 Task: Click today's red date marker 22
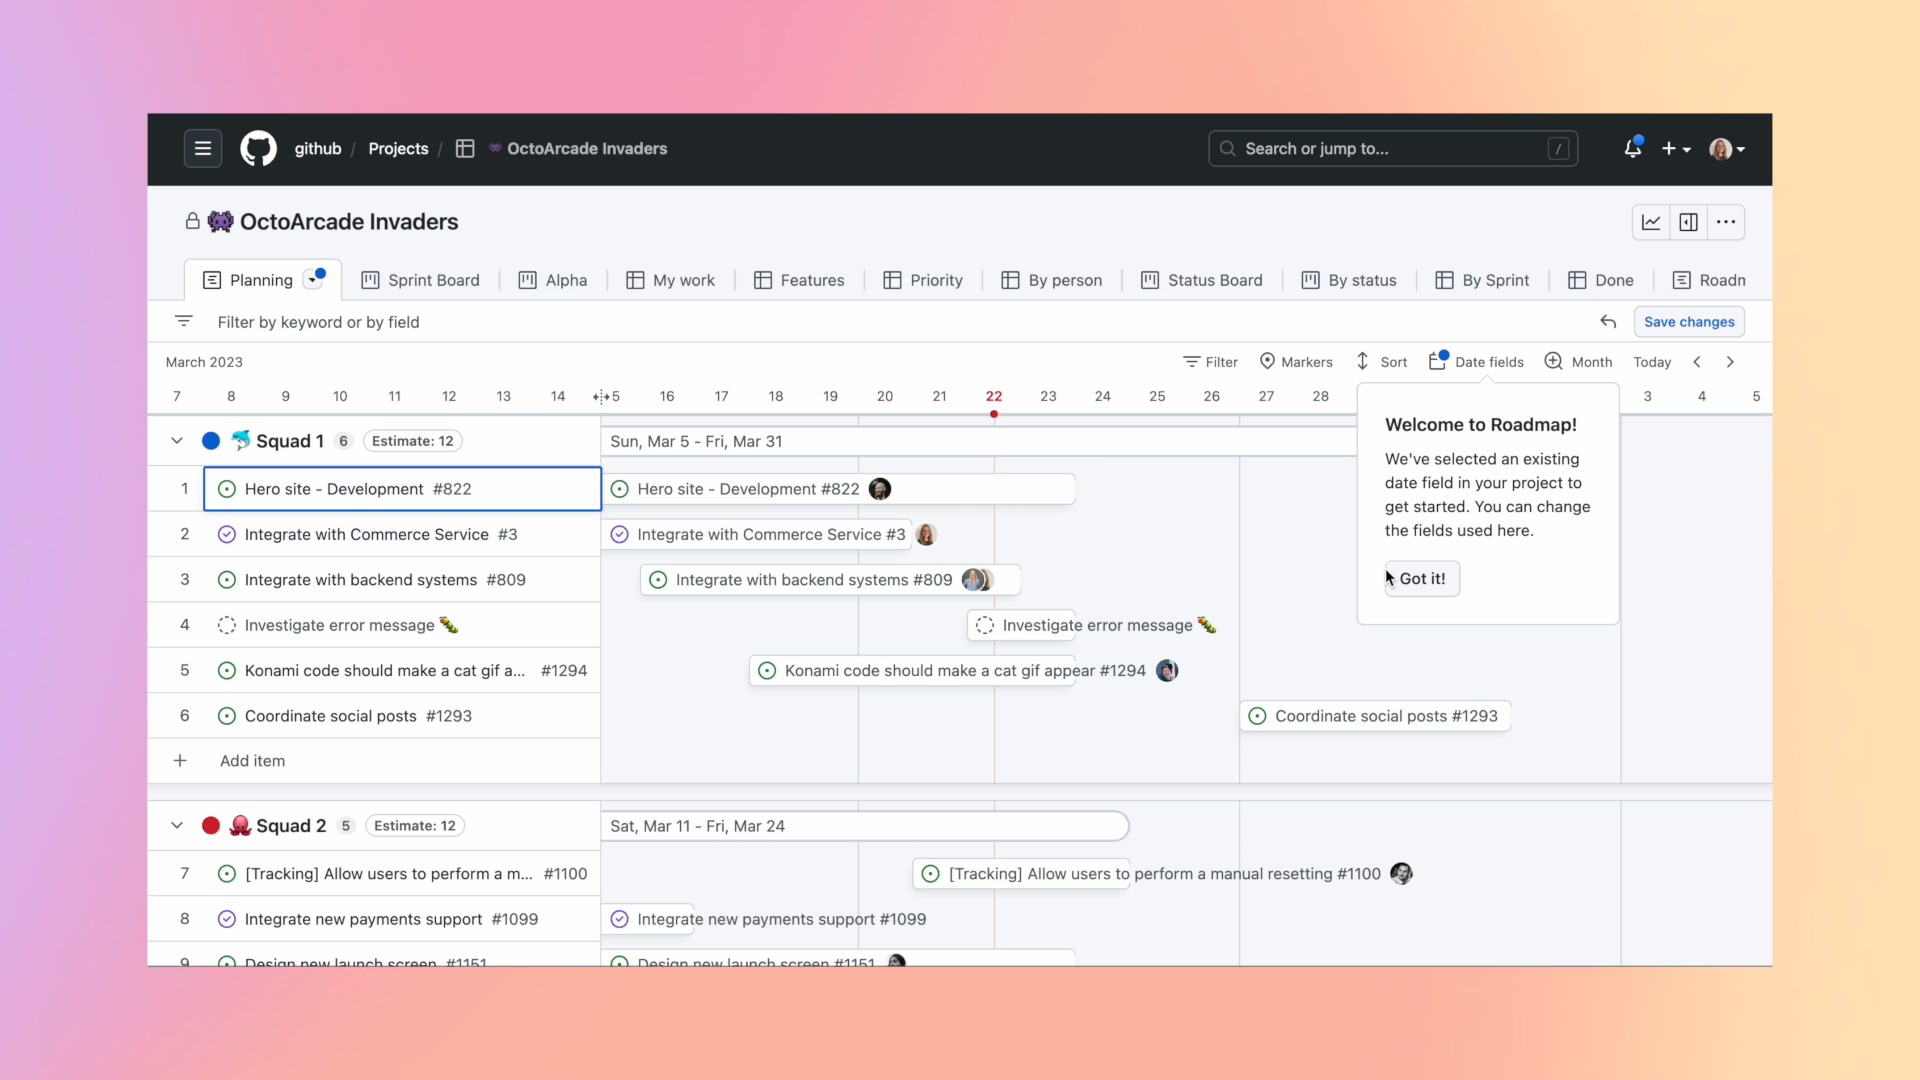coord(993,397)
